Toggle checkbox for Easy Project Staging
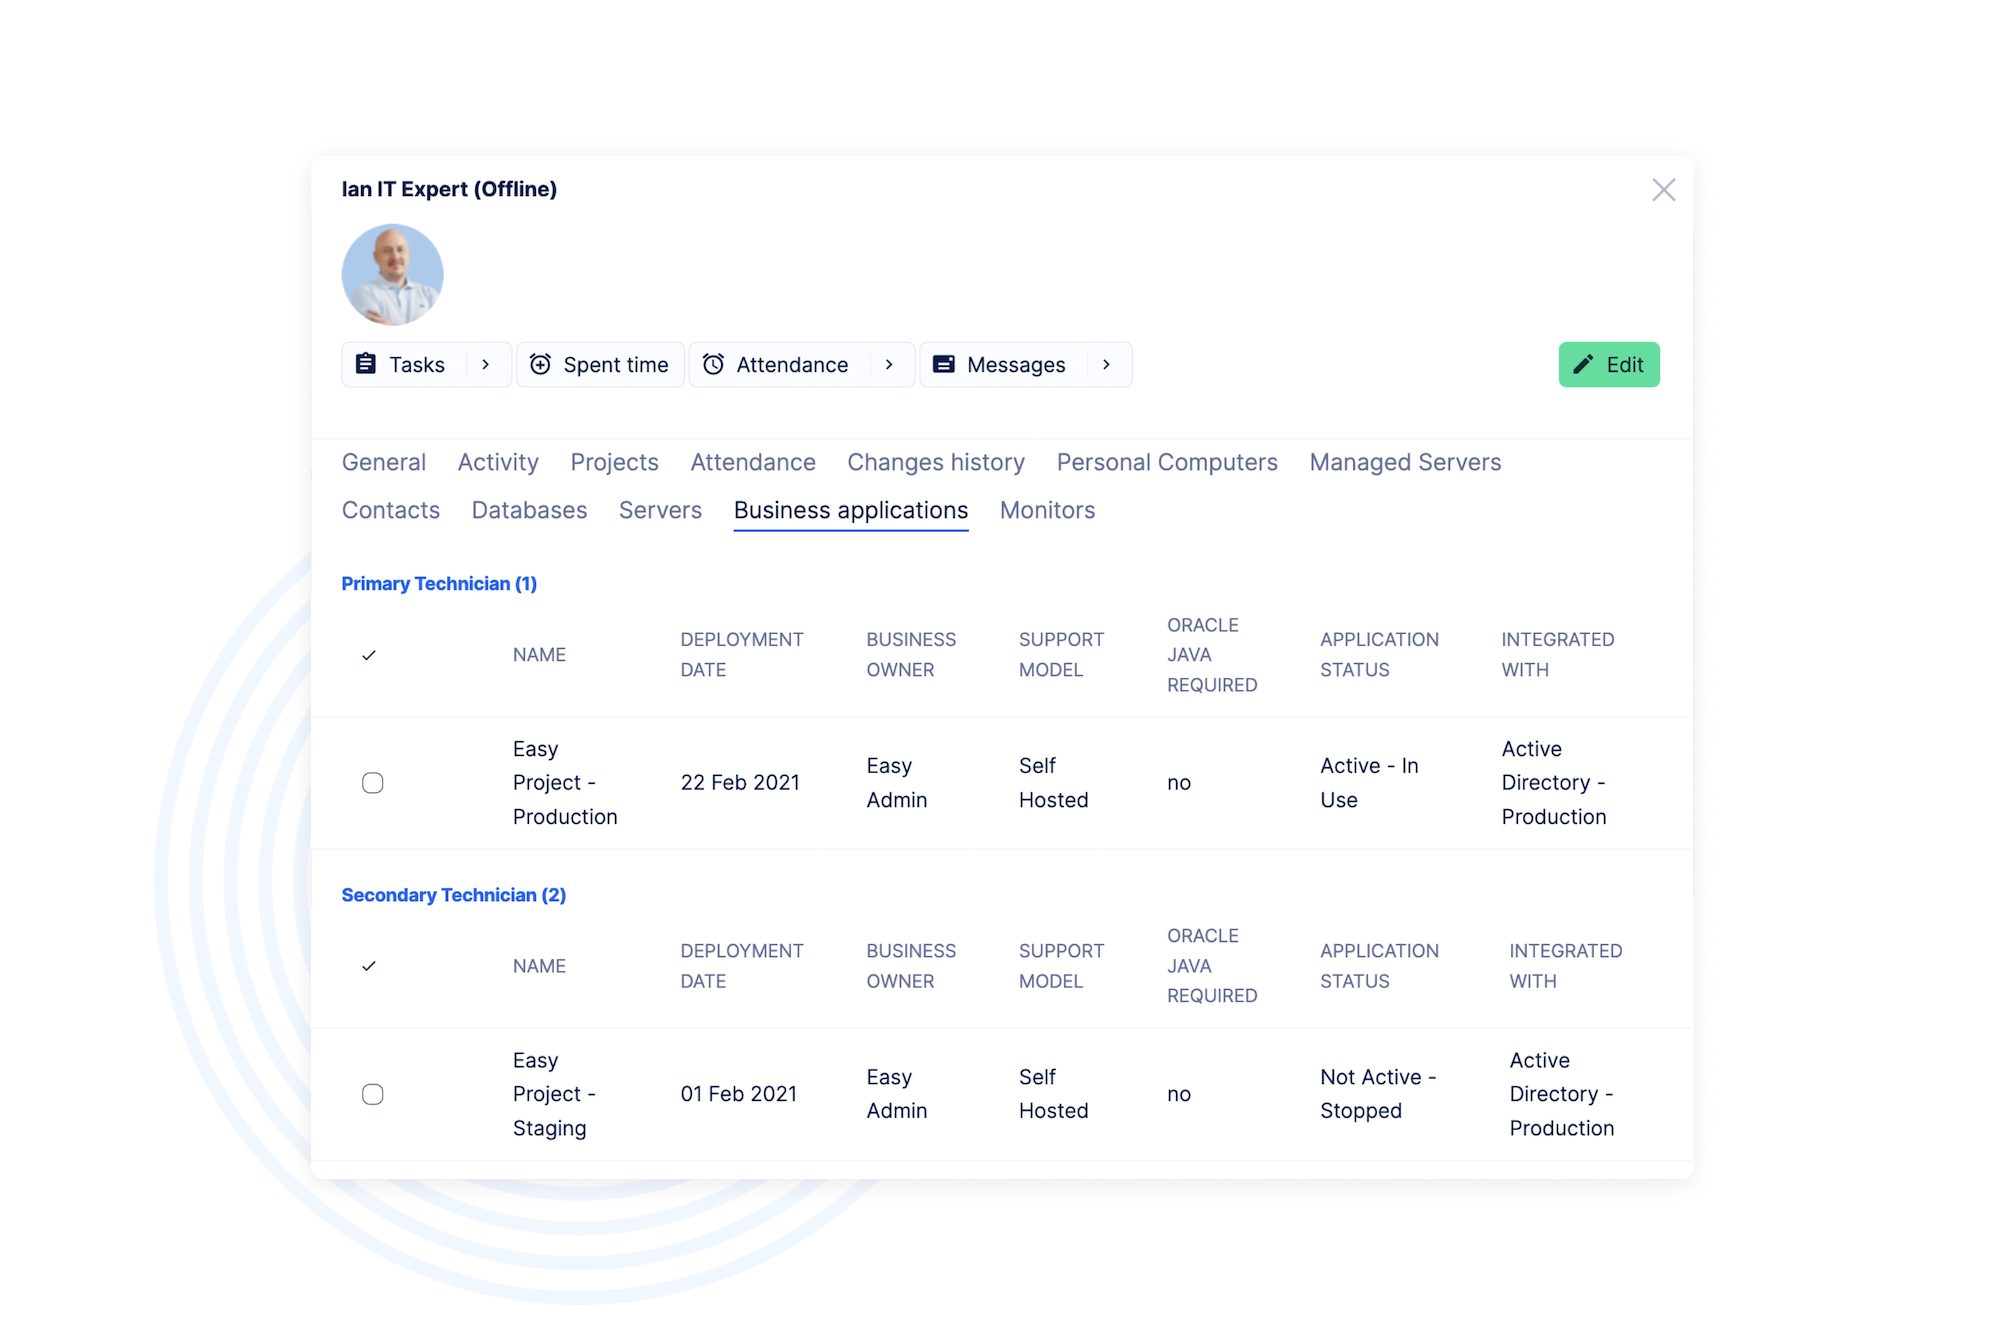This screenshot has height=1336, width=2004. click(x=373, y=1093)
